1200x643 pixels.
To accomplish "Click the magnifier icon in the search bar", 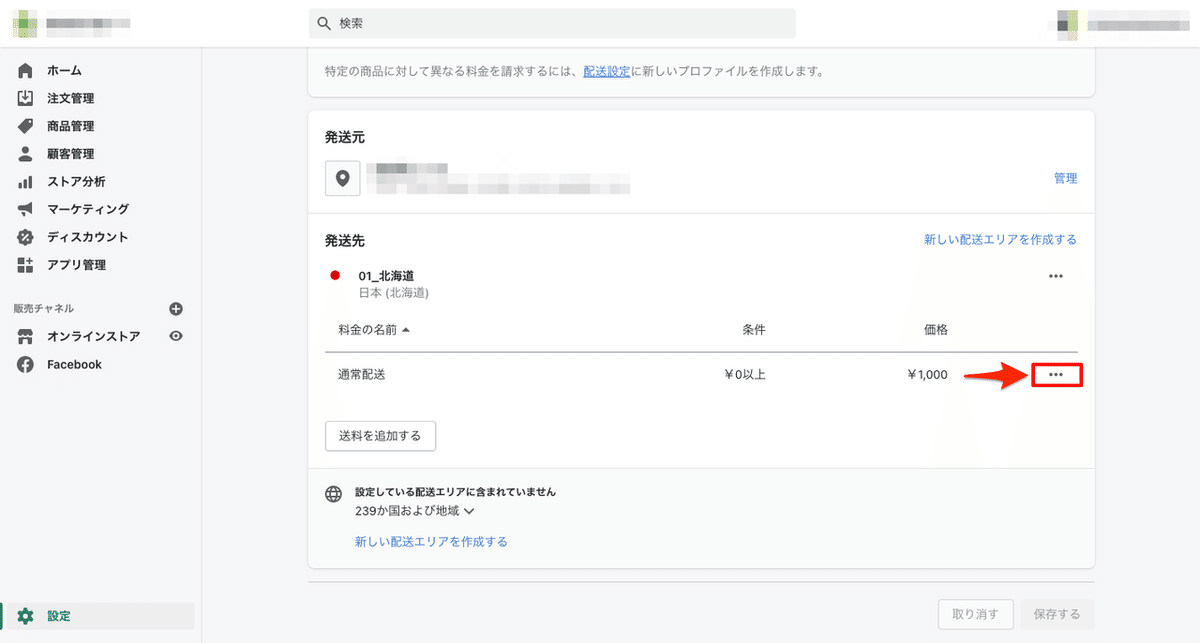I will [x=324, y=23].
